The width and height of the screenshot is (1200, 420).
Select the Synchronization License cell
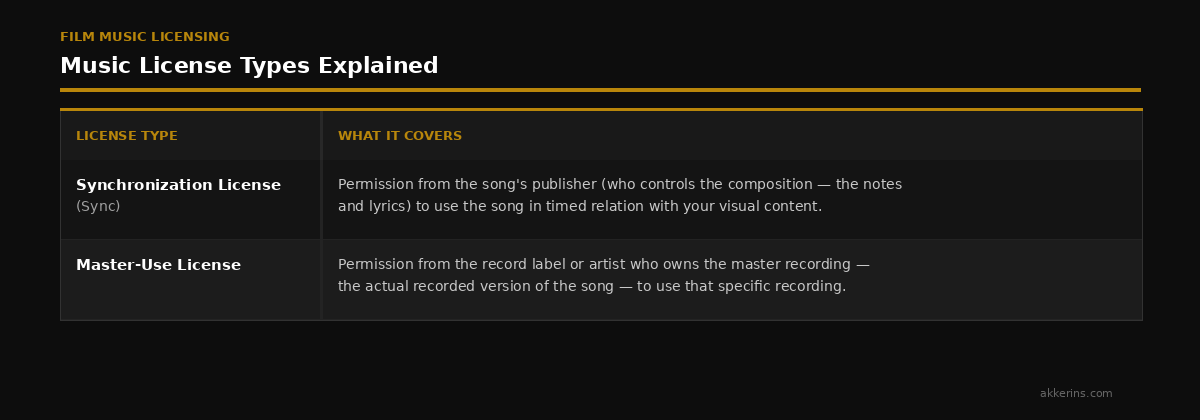tap(190, 199)
